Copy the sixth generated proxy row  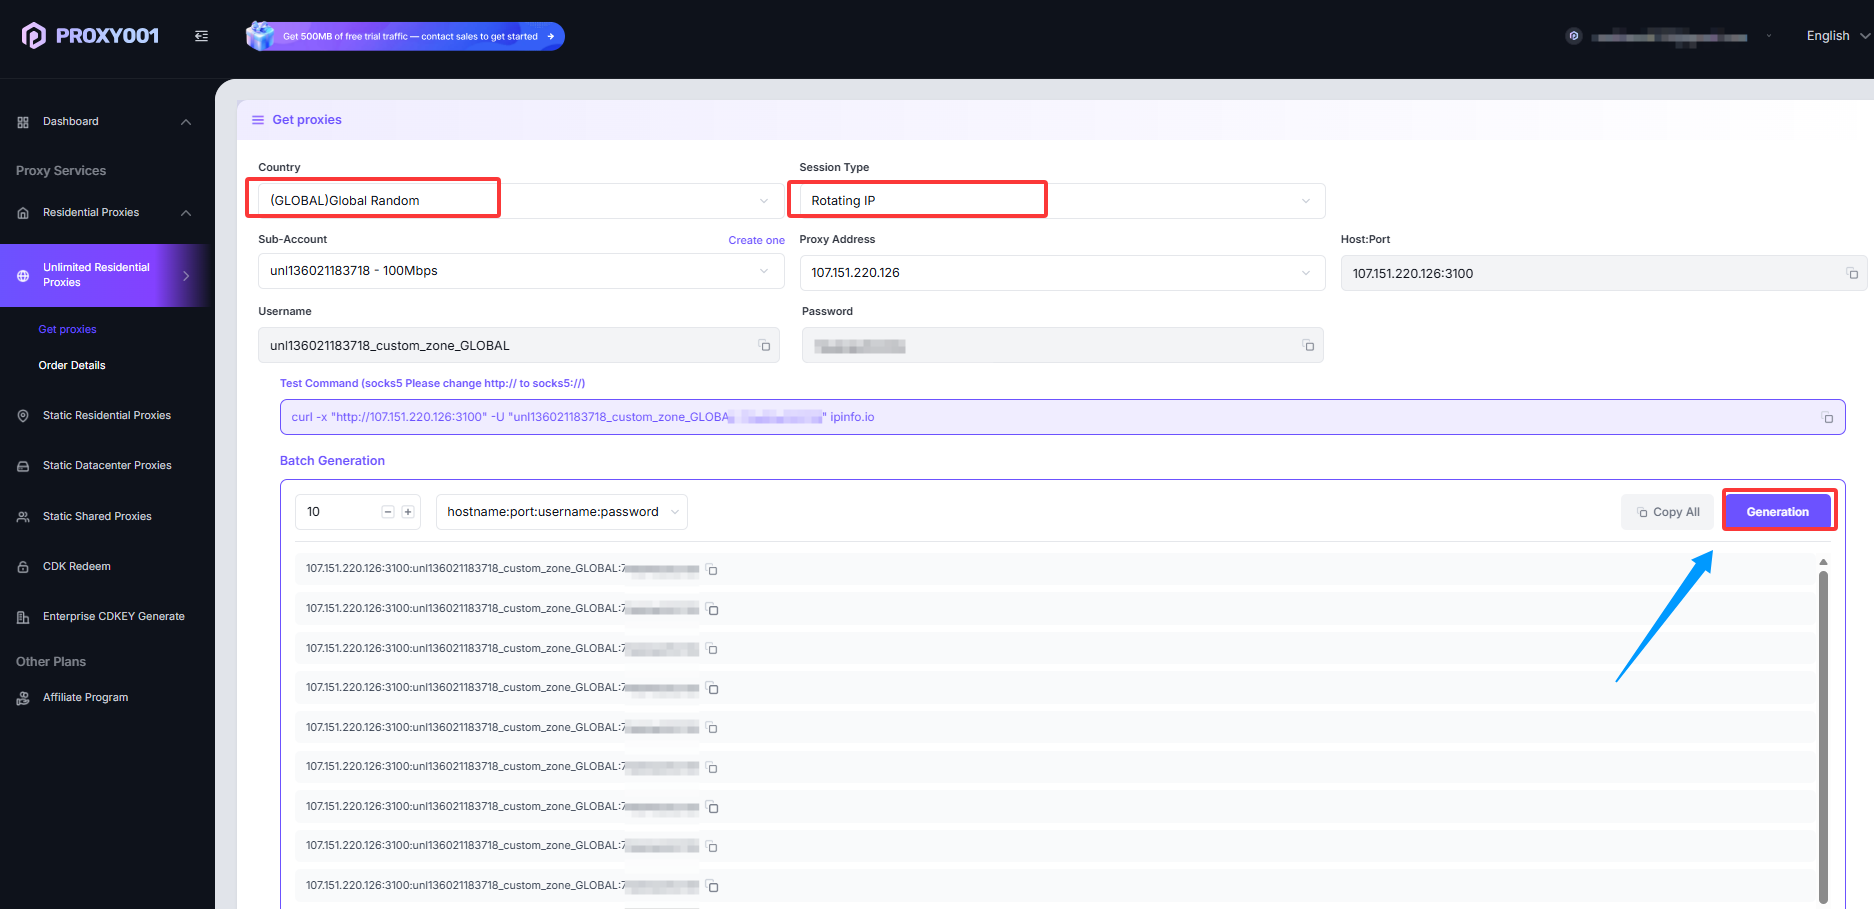pos(712,767)
